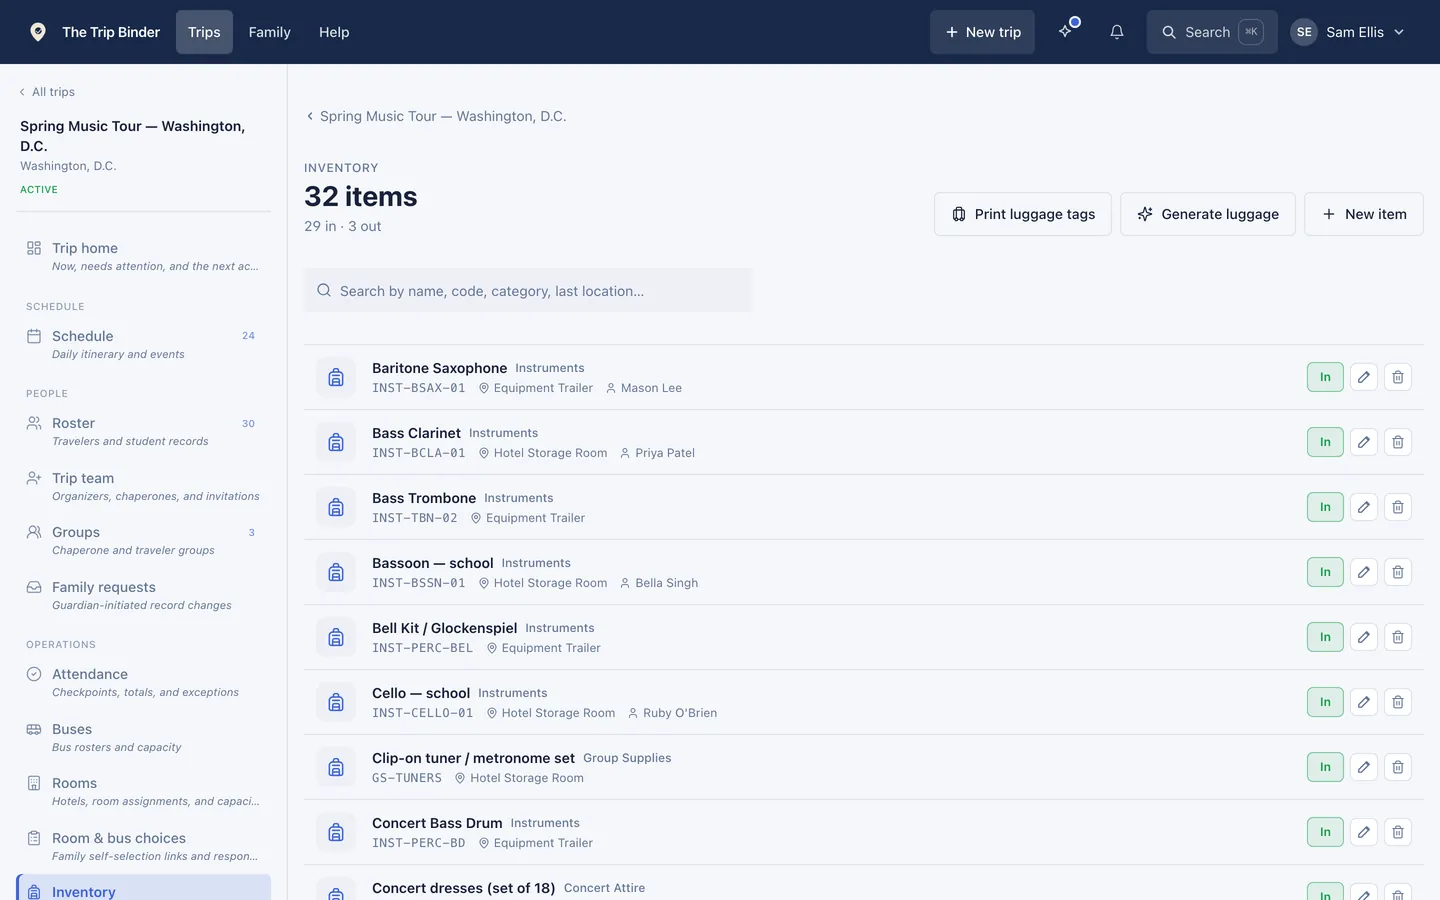Screen dimensions: 1440x900
Task: Delete the Bass Clarinet item
Action: tap(1398, 442)
